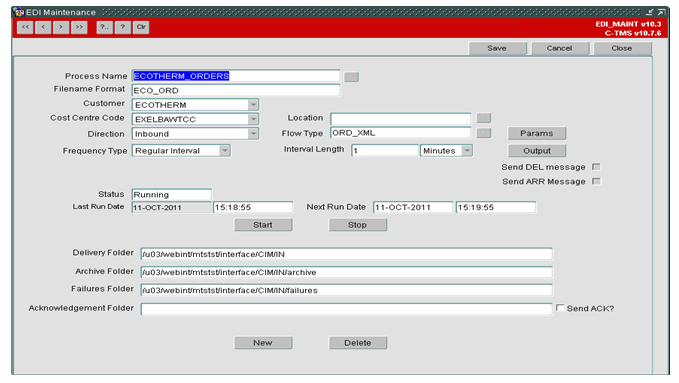
Task: Create a New EDI process
Action: click(x=263, y=343)
